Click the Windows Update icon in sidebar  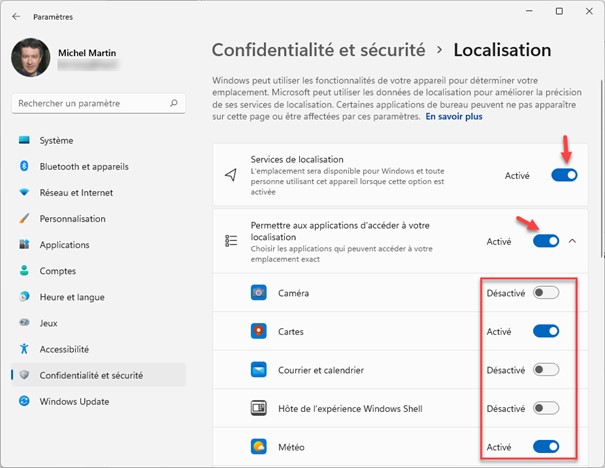click(x=24, y=401)
